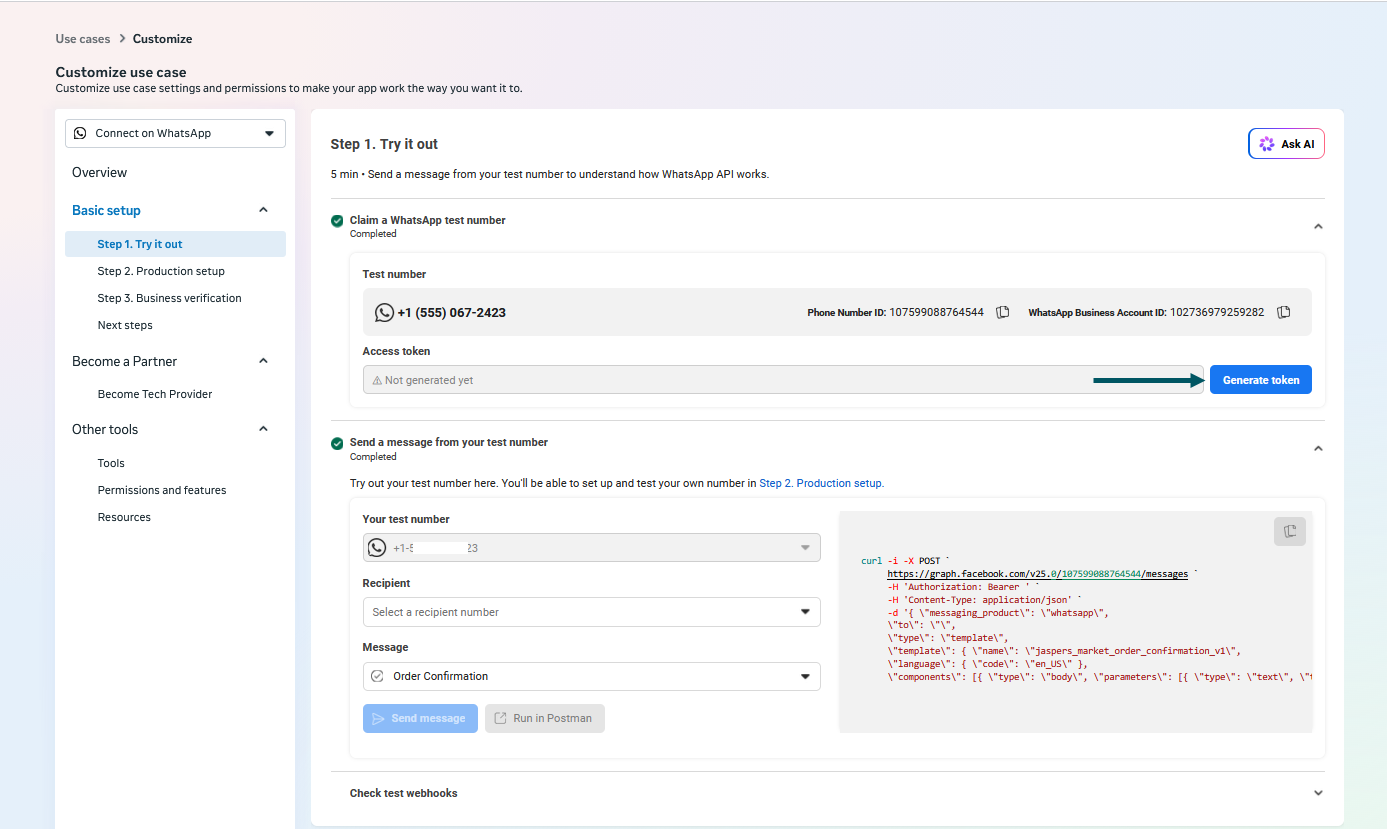Viewport: 1387px width, 829px height.
Task: Click the graph.facebook.com URL in code
Action: pos(1037,574)
